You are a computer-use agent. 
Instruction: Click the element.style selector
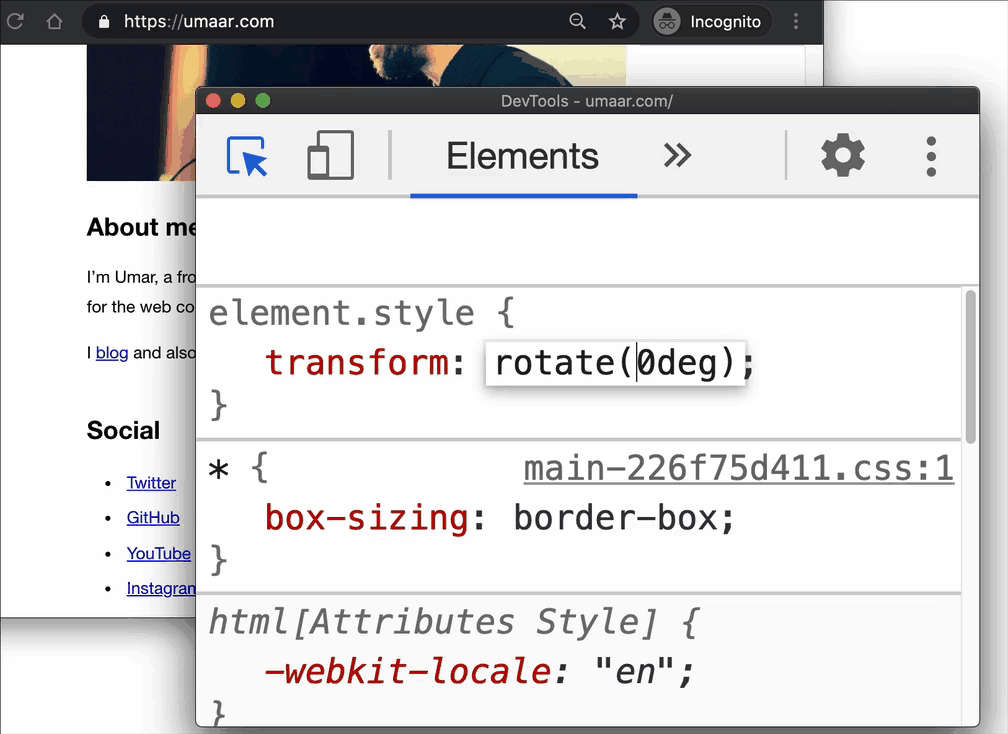coord(341,313)
